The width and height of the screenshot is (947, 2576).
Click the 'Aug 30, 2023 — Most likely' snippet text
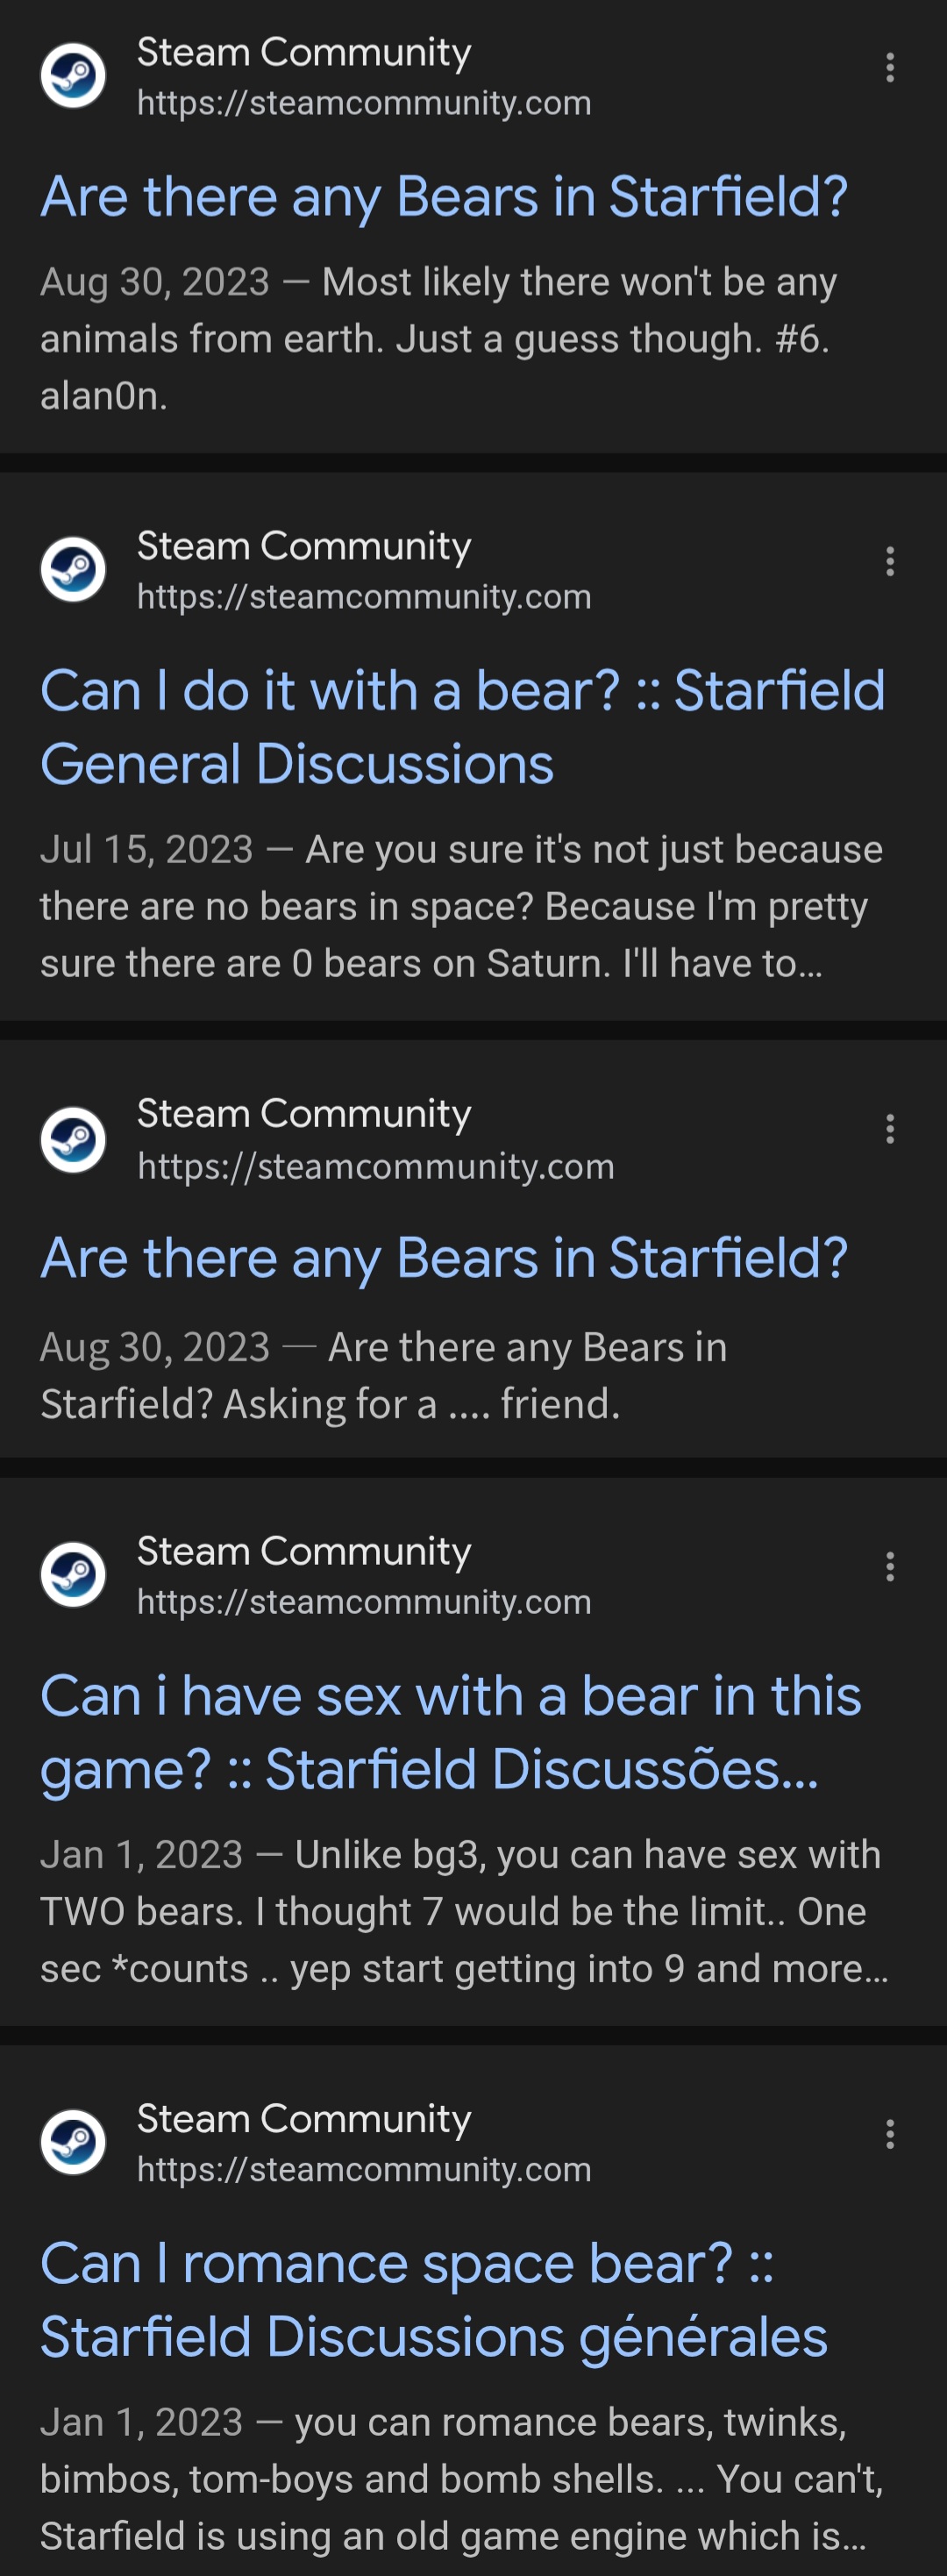(437, 339)
